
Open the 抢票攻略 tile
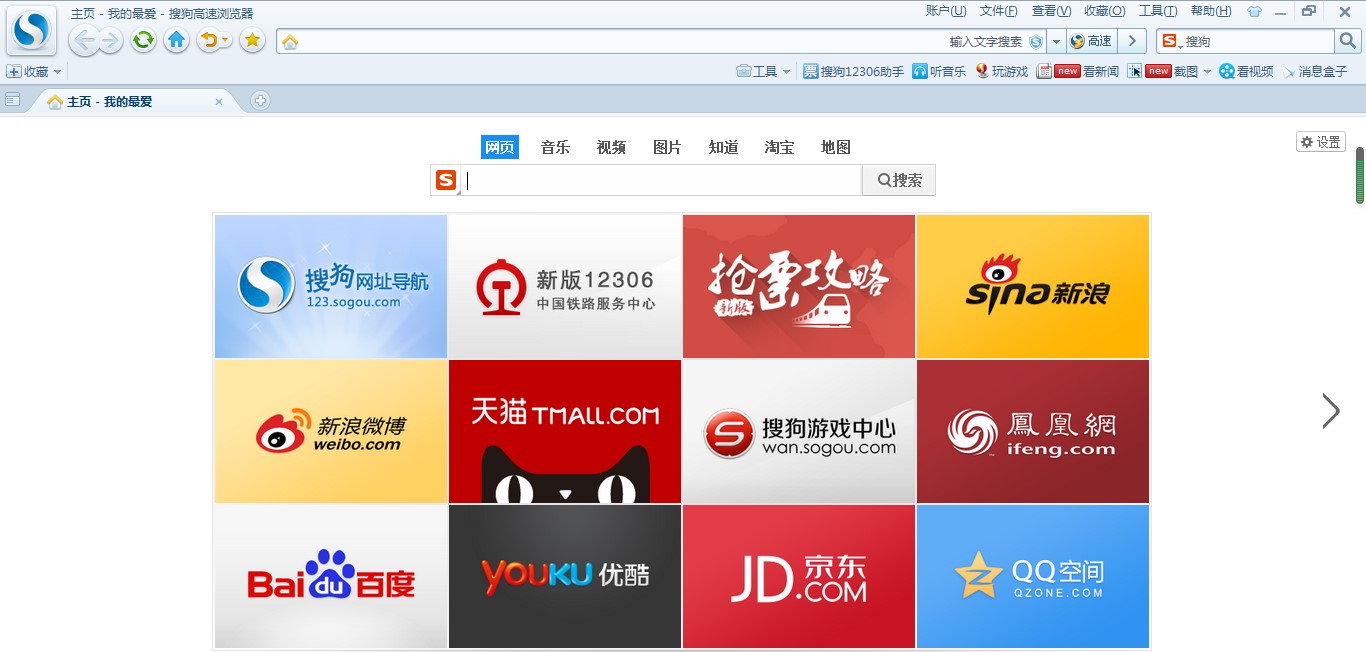coord(799,286)
